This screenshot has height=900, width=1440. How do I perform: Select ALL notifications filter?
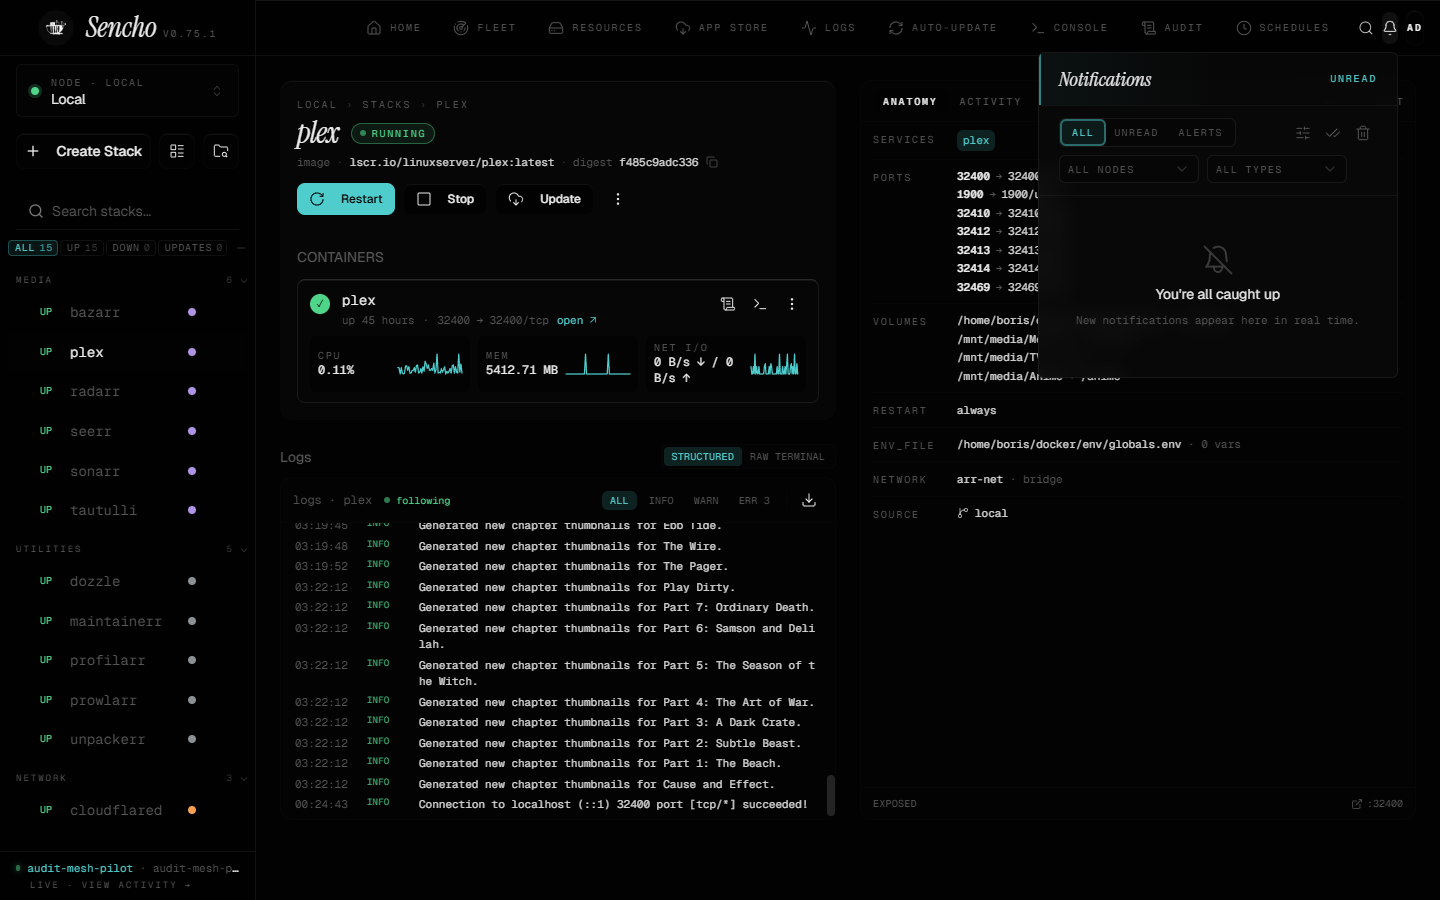1083,133
